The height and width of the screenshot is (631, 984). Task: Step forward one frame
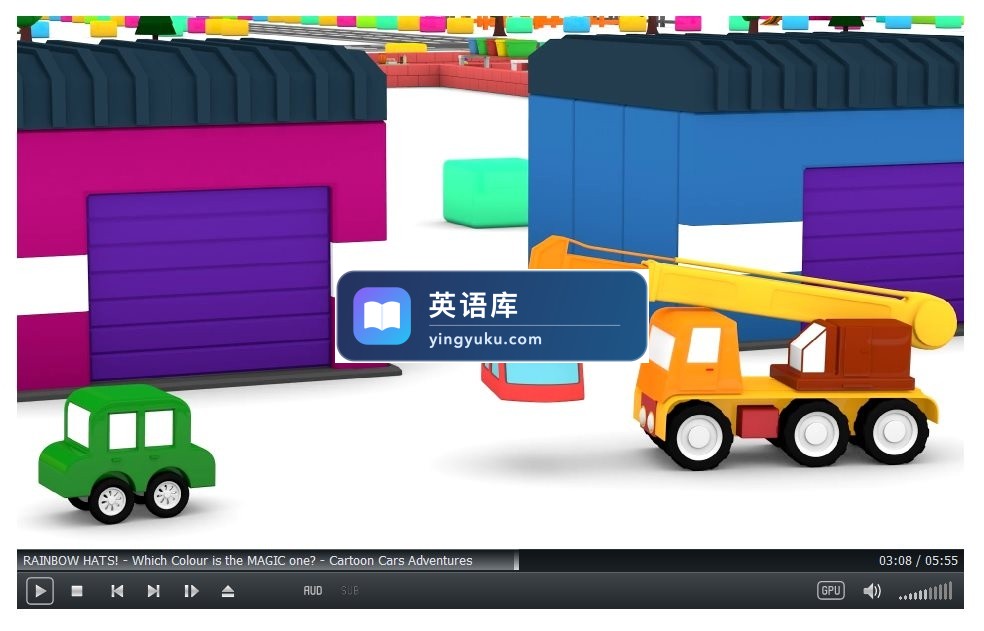pyautogui.click(x=191, y=591)
